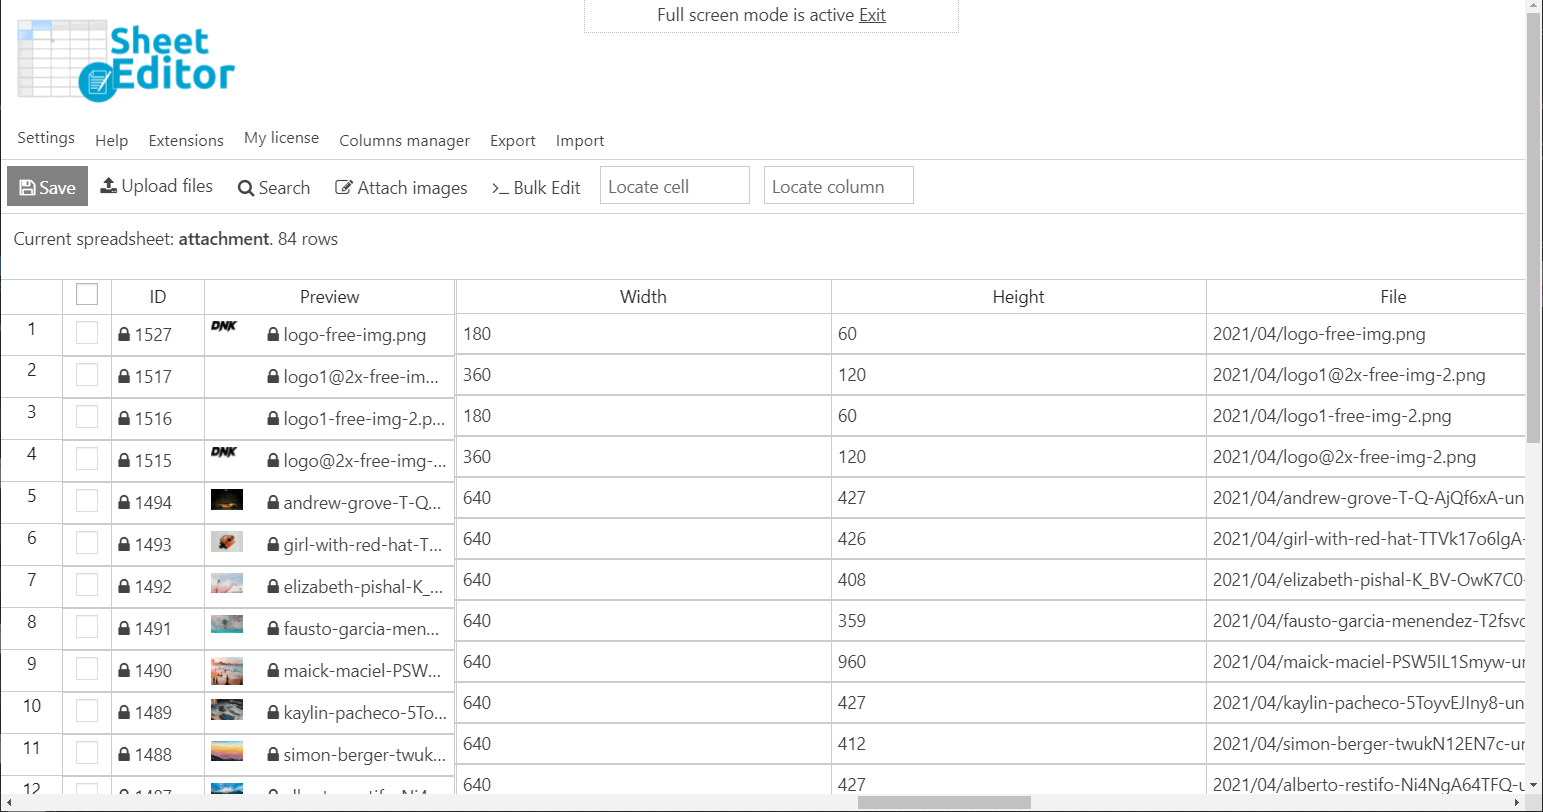This screenshot has height=812, width=1543.
Task: Click the Exit full screen link
Action: pyautogui.click(x=872, y=15)
